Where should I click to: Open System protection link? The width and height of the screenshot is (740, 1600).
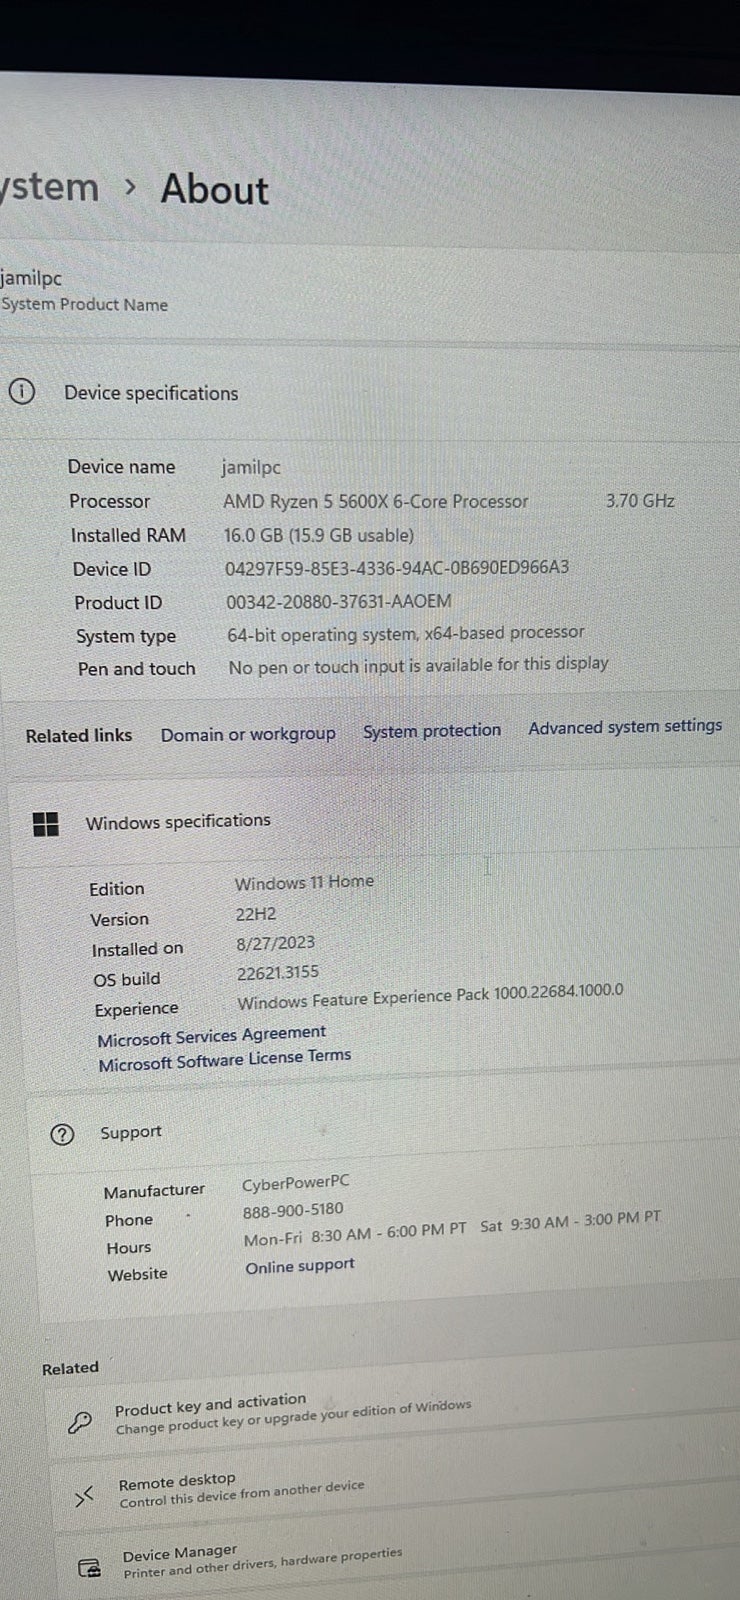click(x=432, y=731)
